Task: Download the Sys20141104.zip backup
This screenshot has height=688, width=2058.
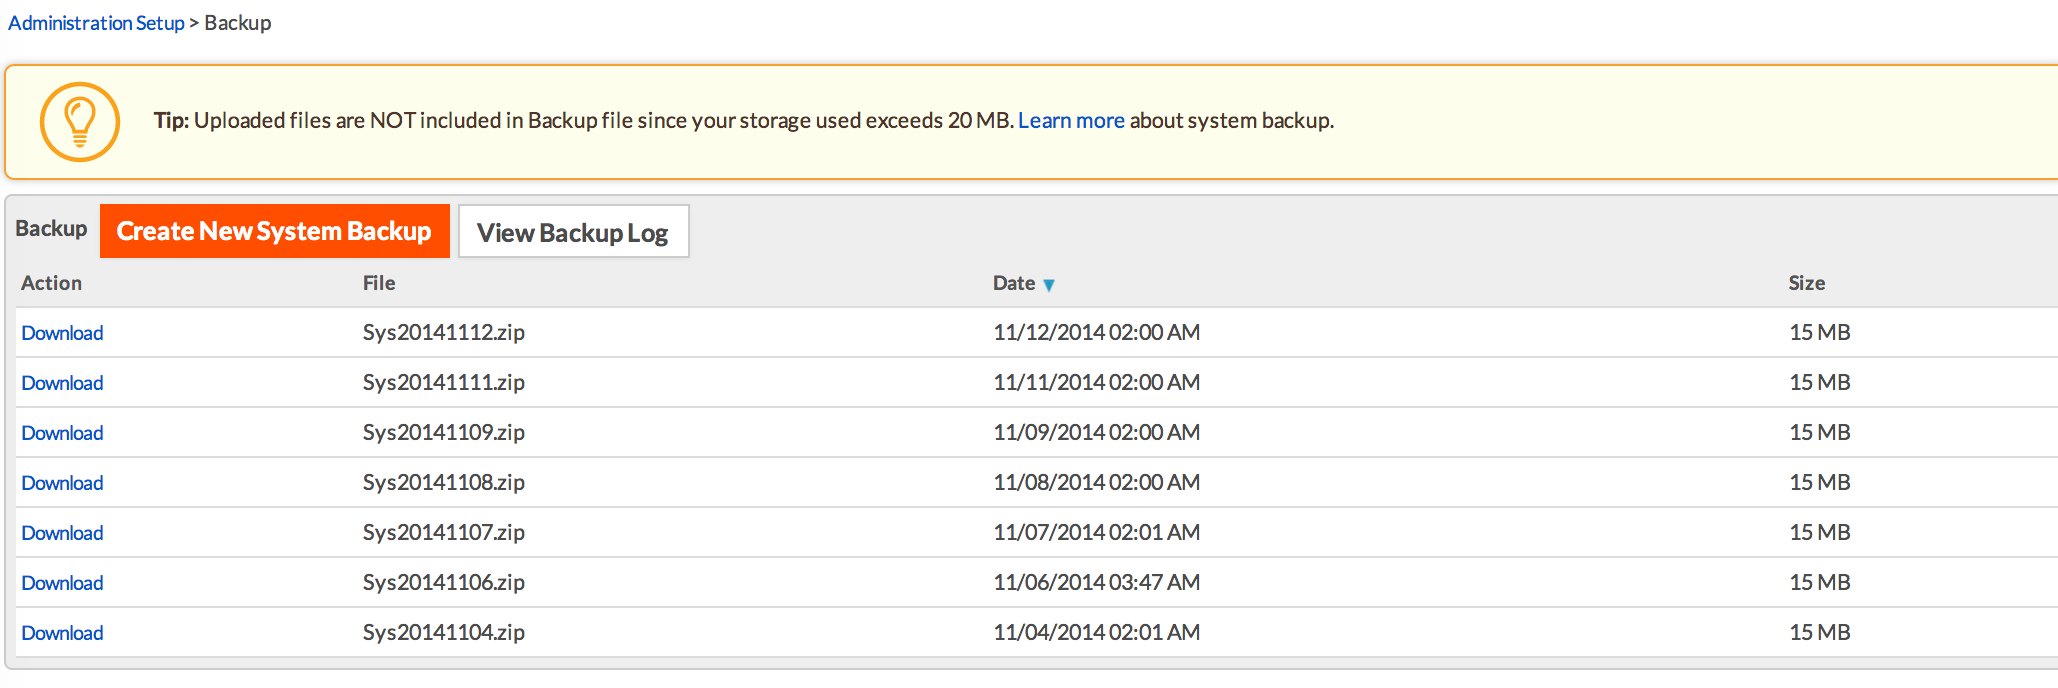Action: click(x=62, y=633)
